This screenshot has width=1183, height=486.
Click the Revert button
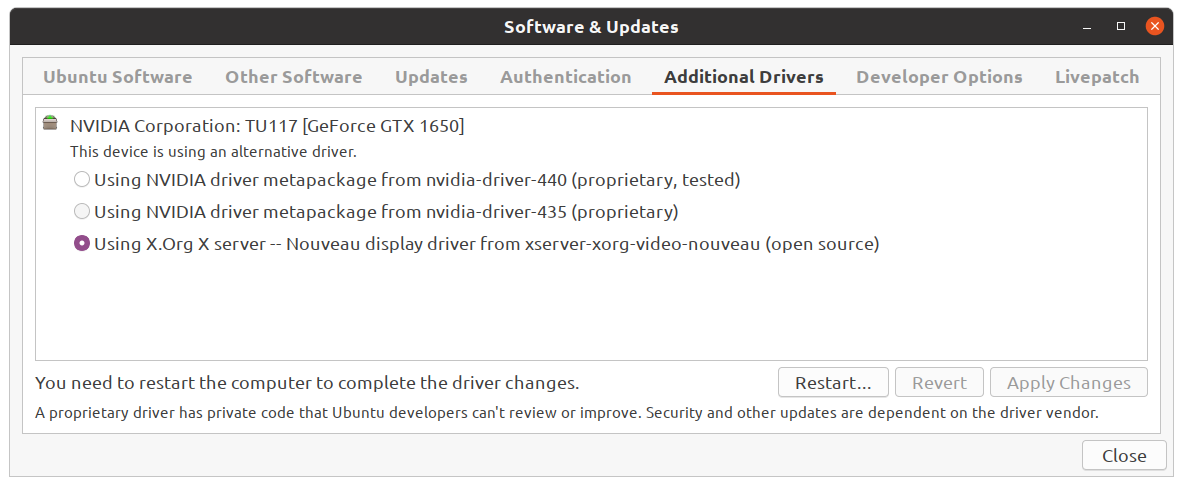[x=939, y=383]
